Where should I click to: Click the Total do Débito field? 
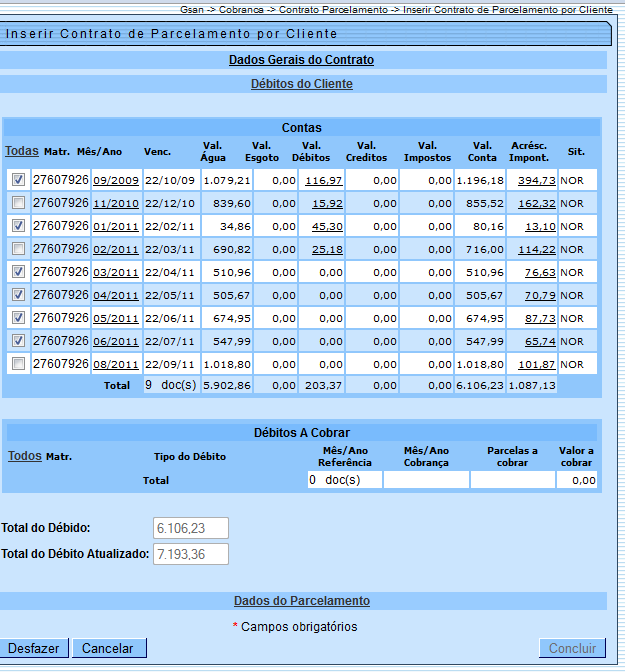(x=191, y=528)
